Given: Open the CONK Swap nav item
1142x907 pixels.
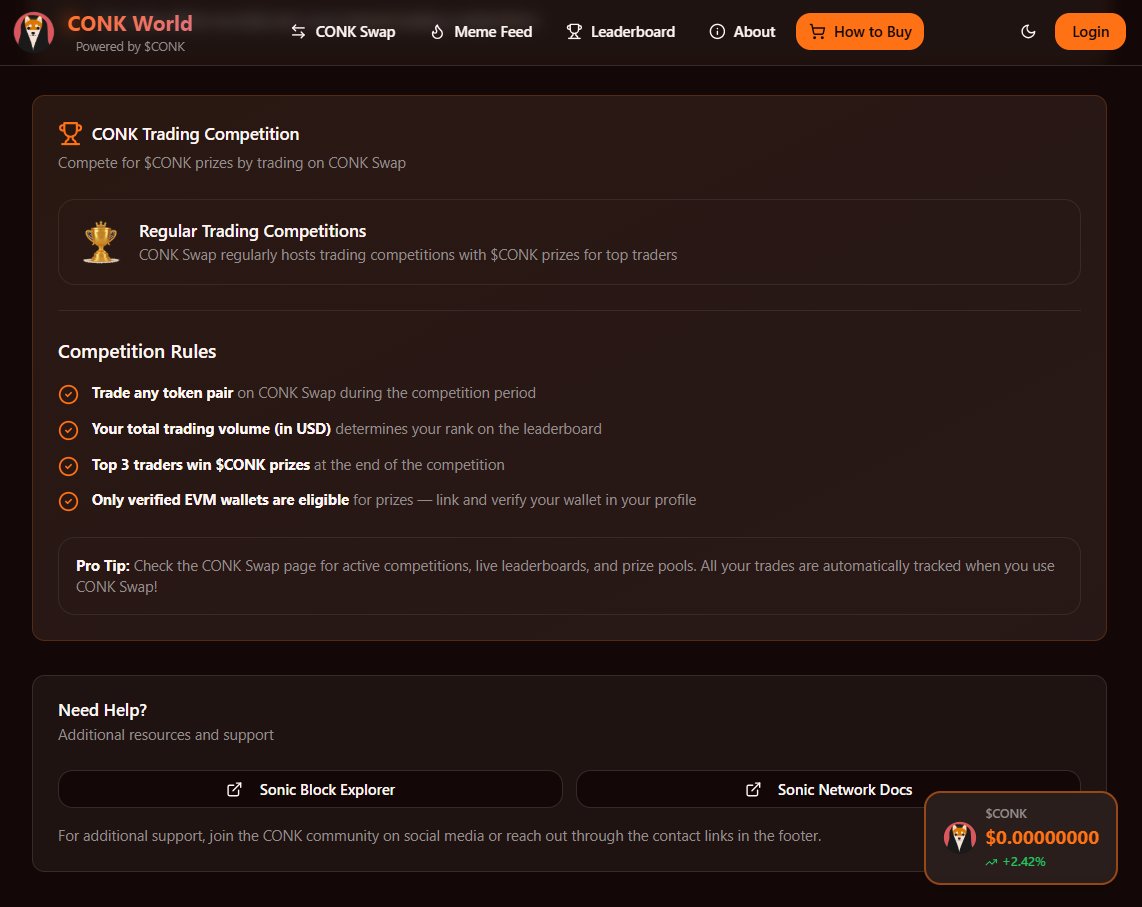Looking at the screenshot, I should (342, 32).
